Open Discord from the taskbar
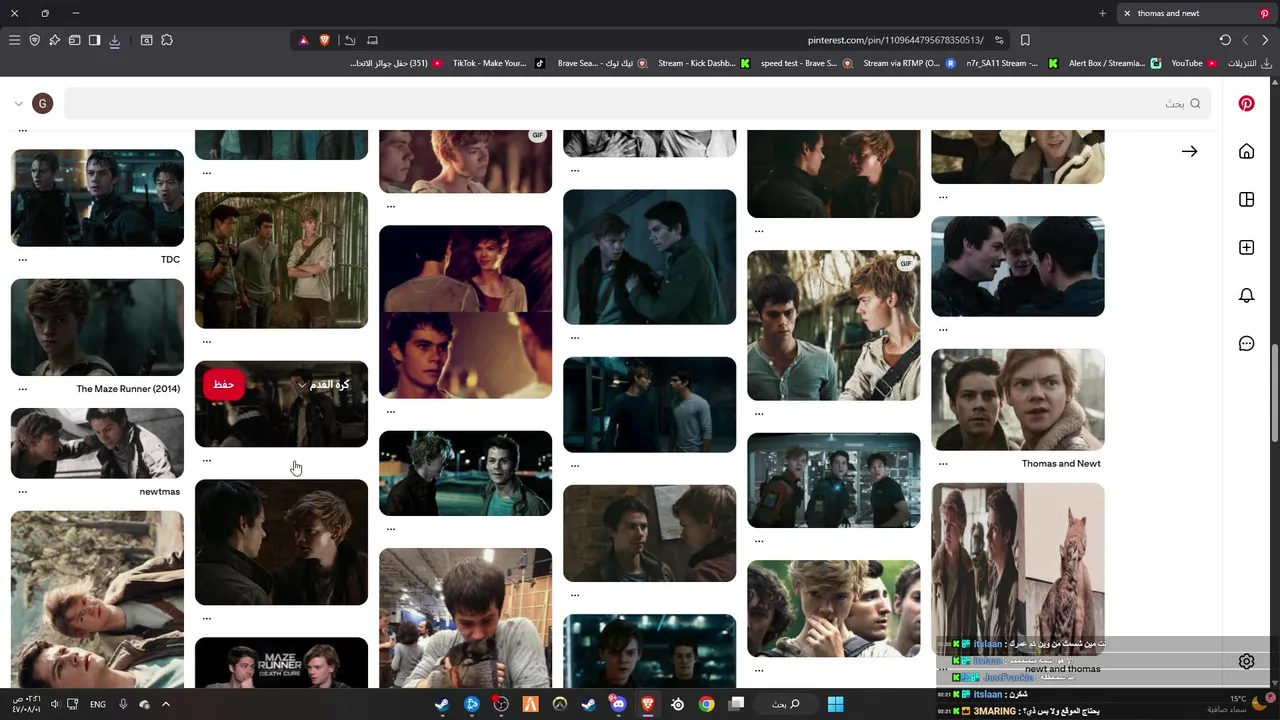Screen dimensions: 1280x720 (618, 704)
